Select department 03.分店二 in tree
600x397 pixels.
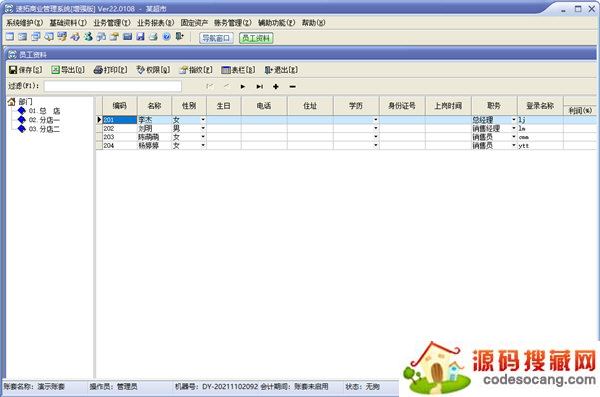(44, 129)
